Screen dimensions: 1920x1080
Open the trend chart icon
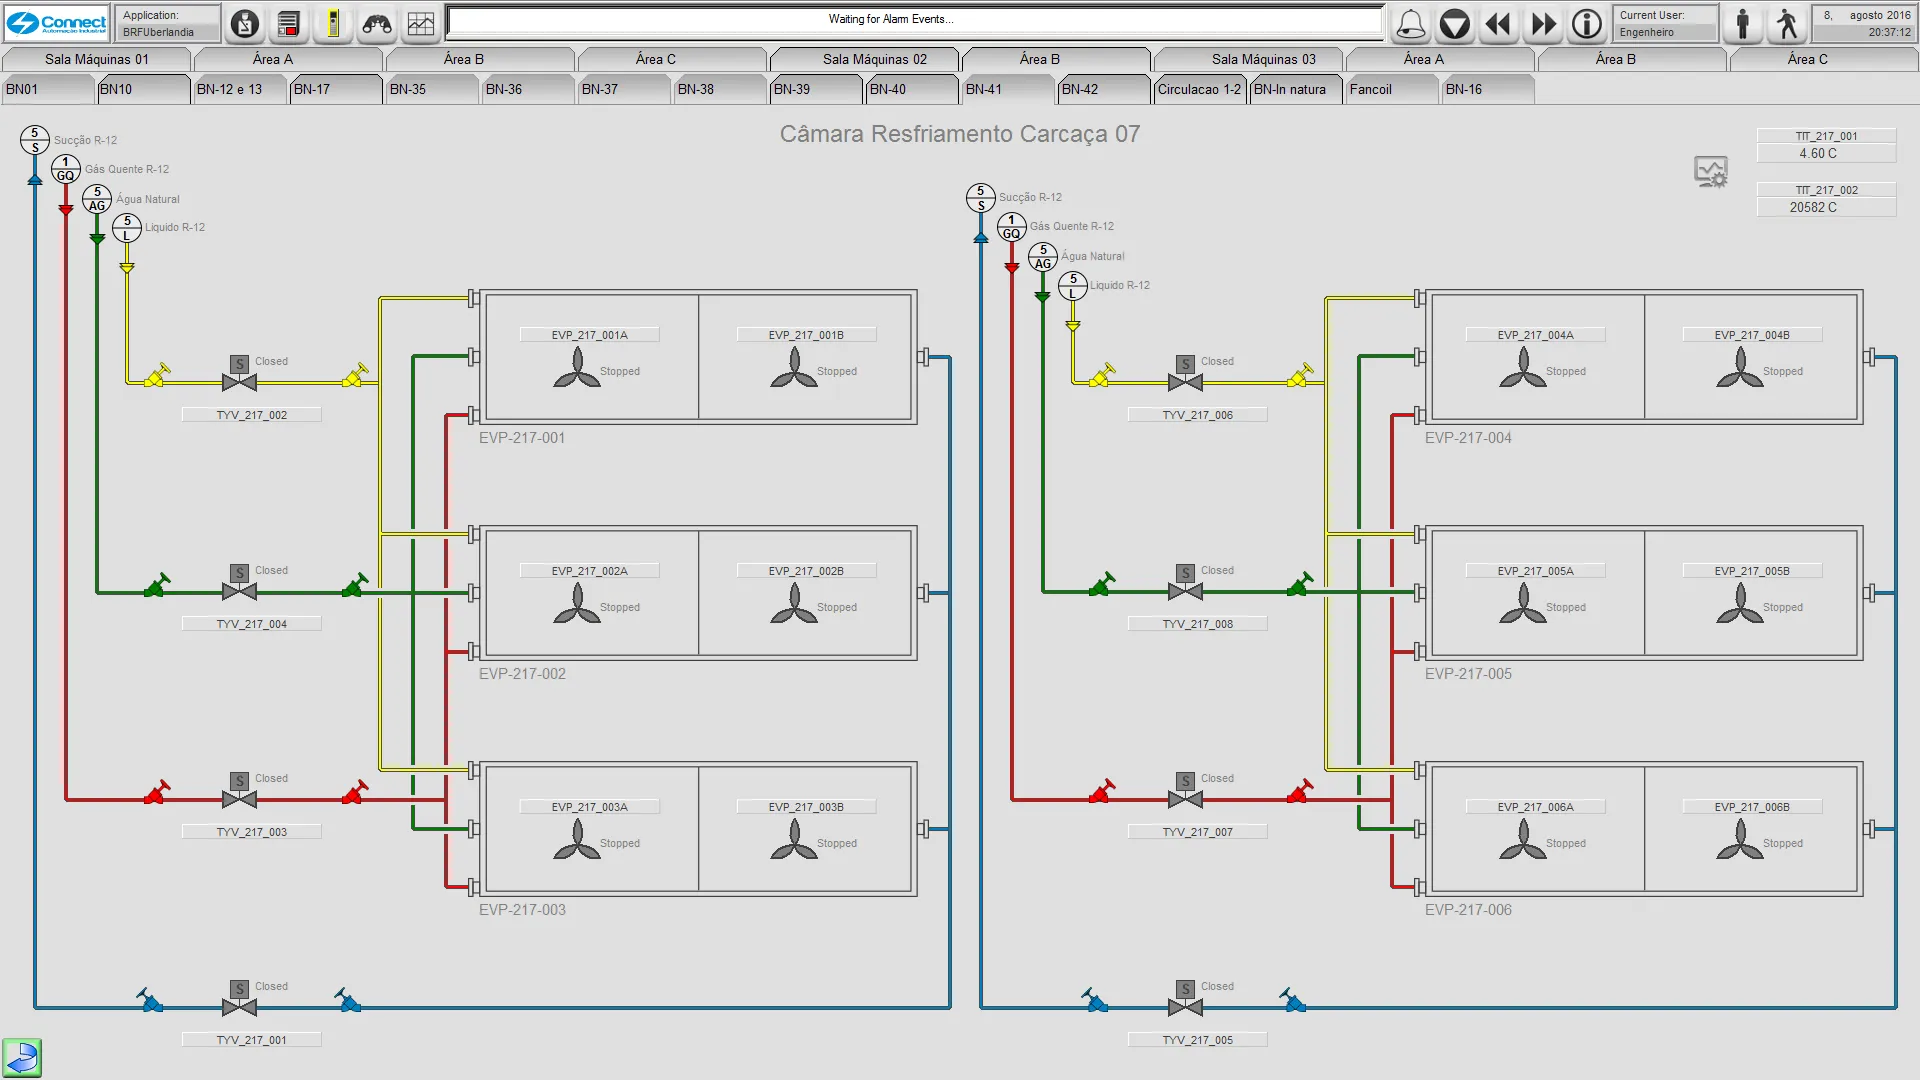point(421,24)
